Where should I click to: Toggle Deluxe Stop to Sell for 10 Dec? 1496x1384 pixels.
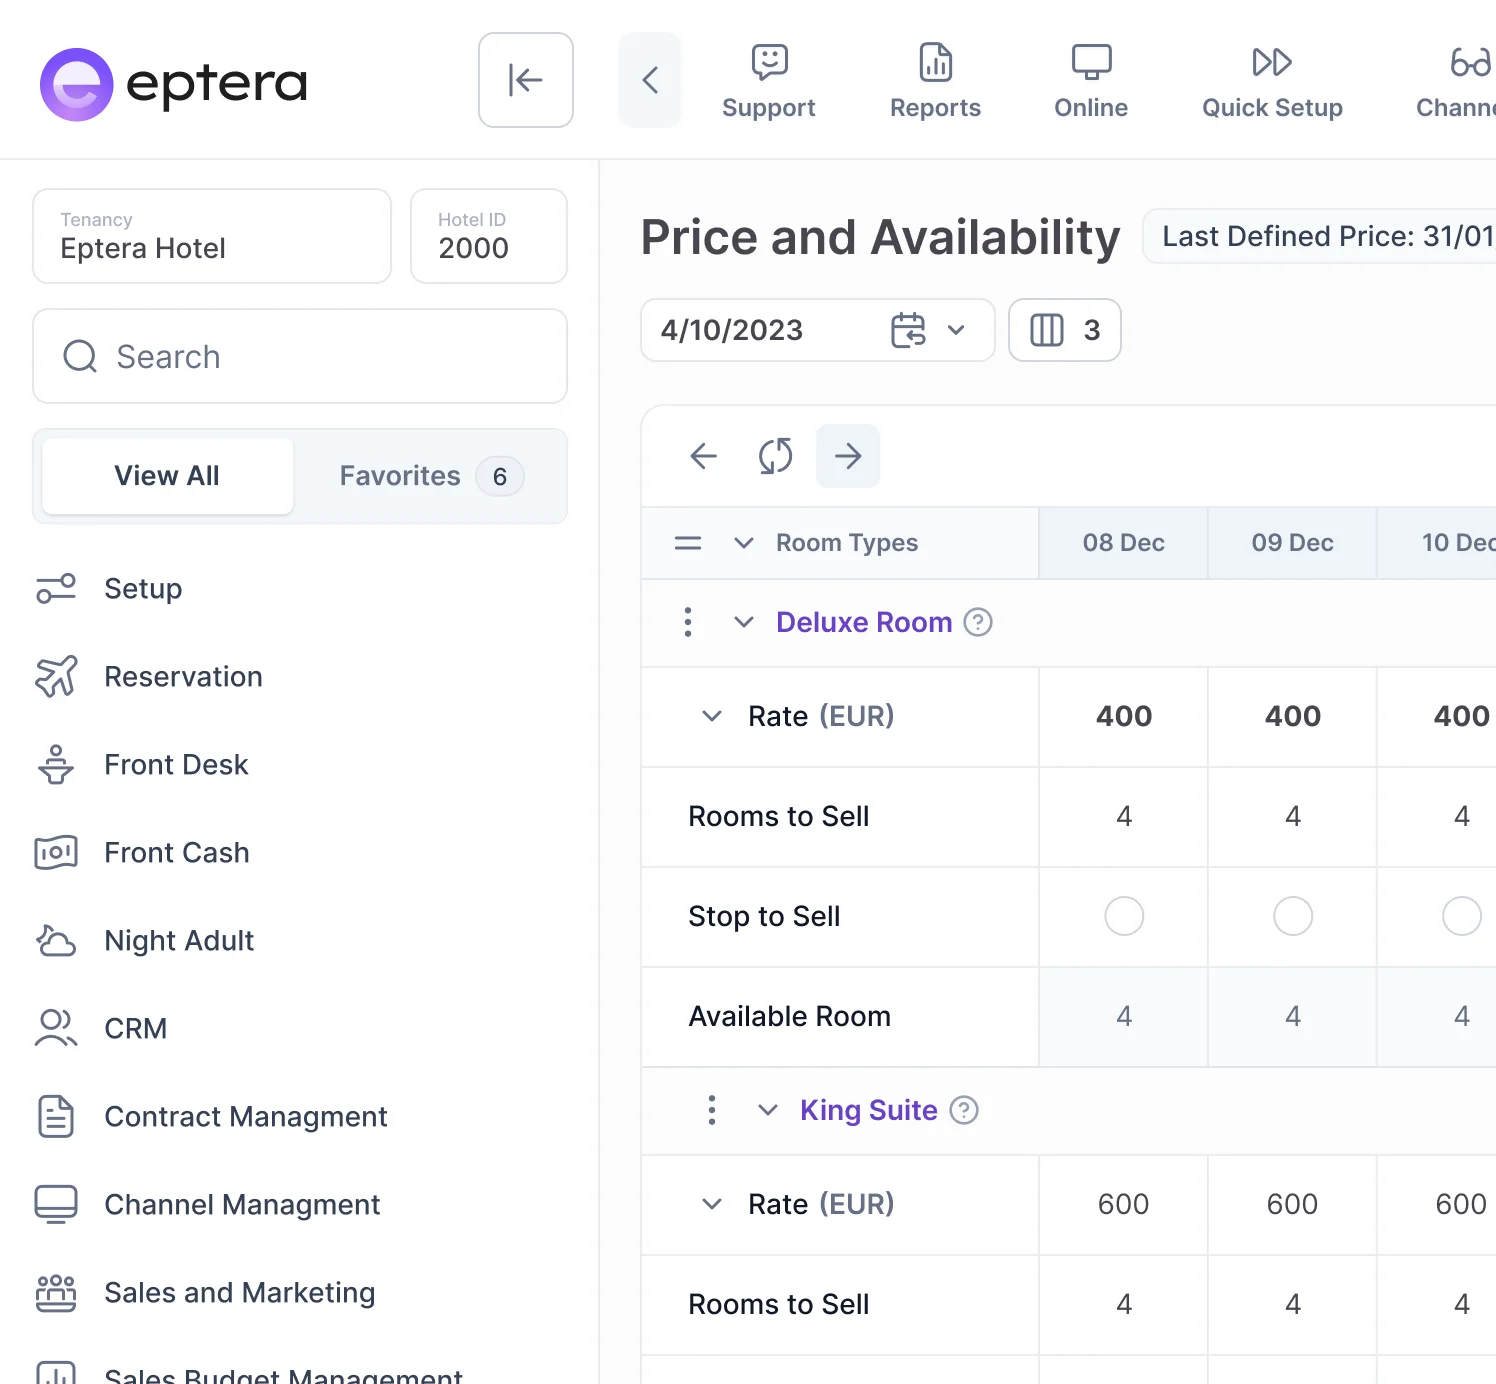point(1462,916)
